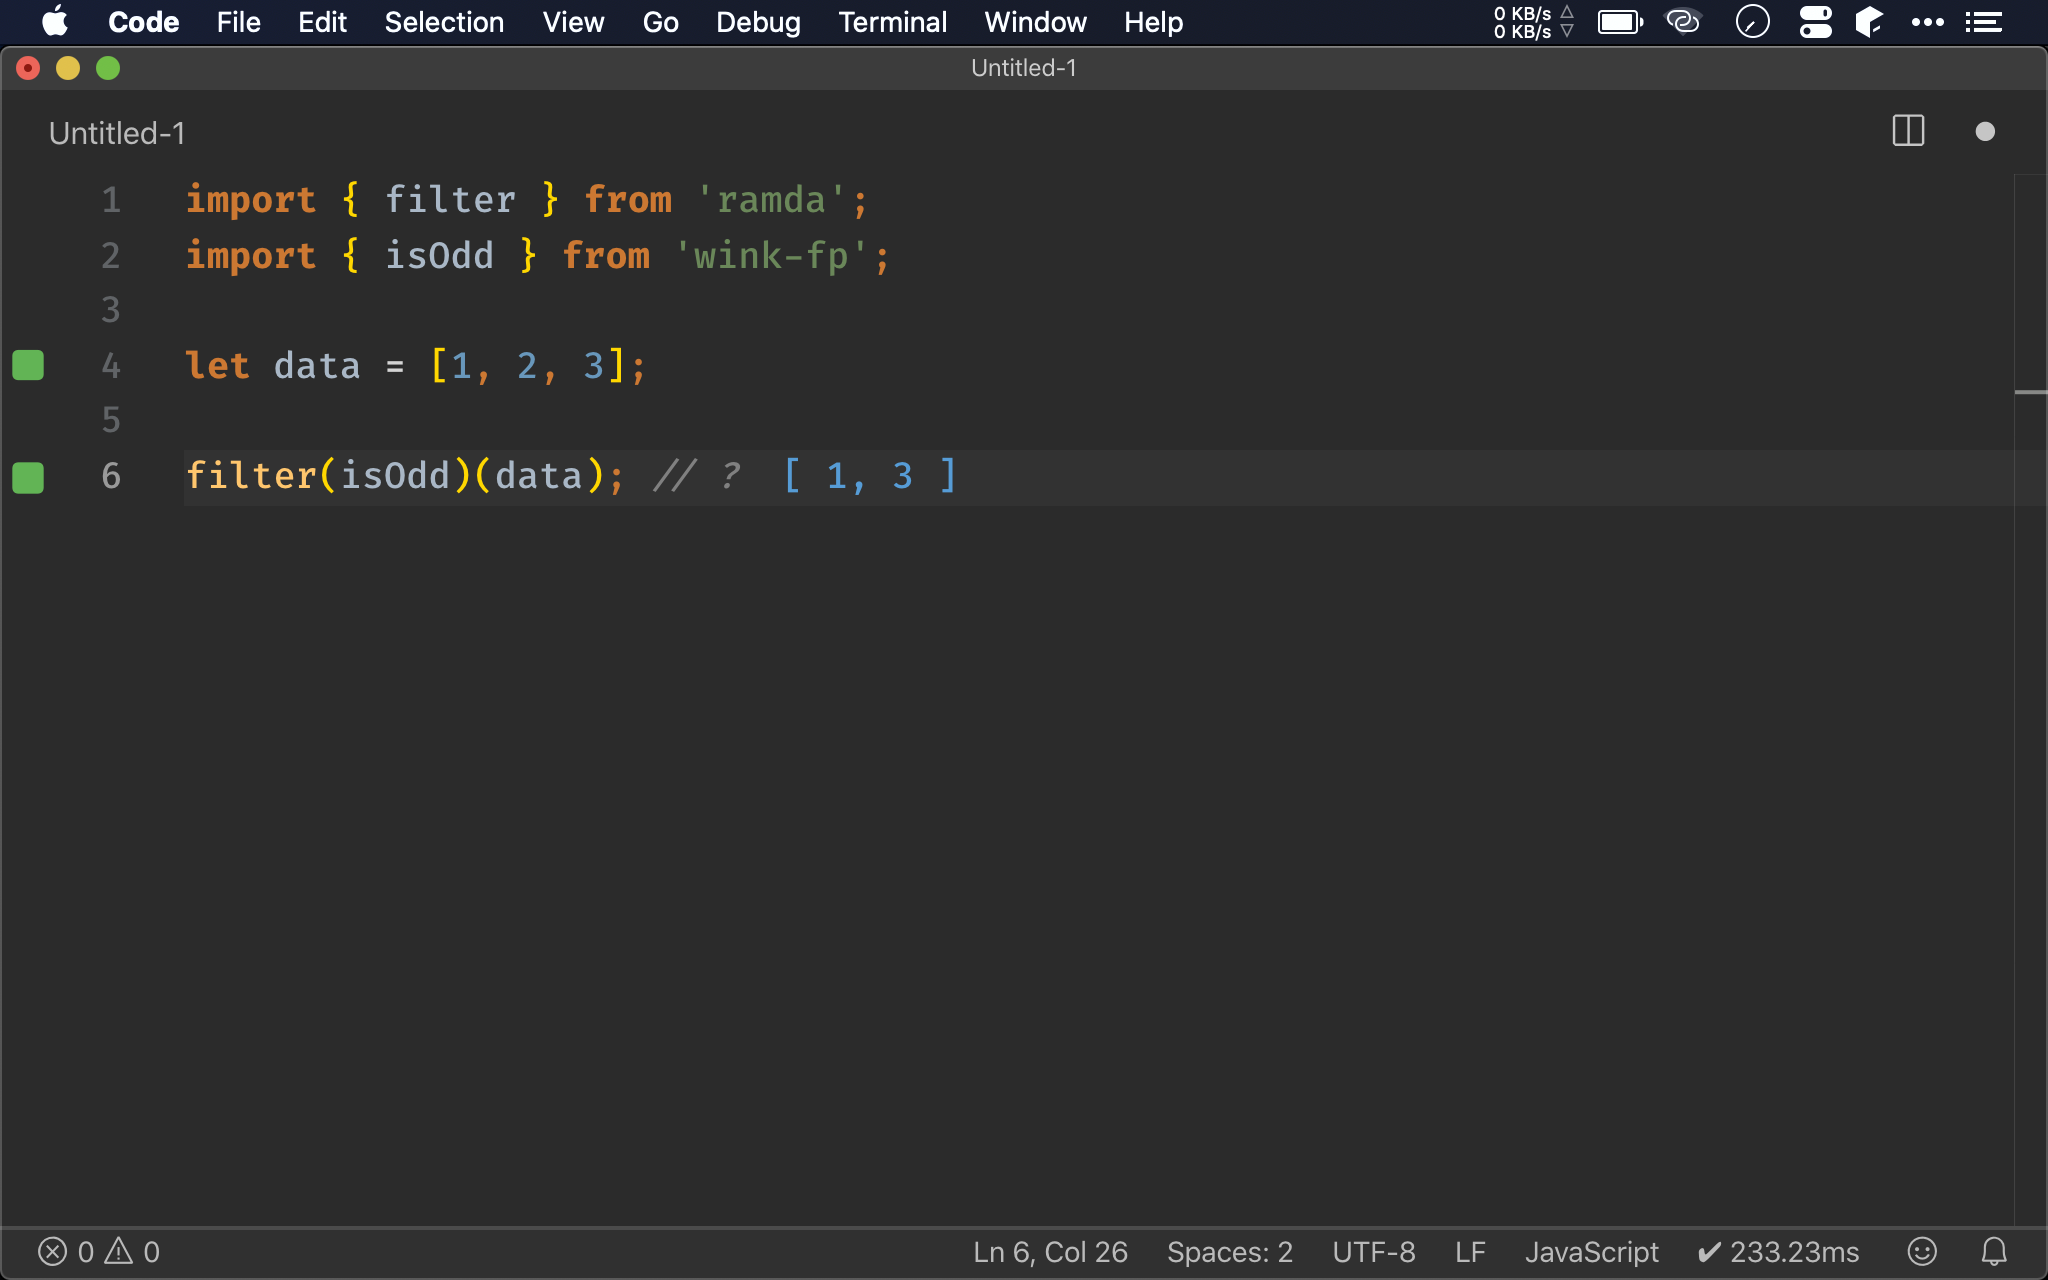Click the battery status icon
The image size is (2048, 1280).
pyautogui.click(x=1620, y=22)
